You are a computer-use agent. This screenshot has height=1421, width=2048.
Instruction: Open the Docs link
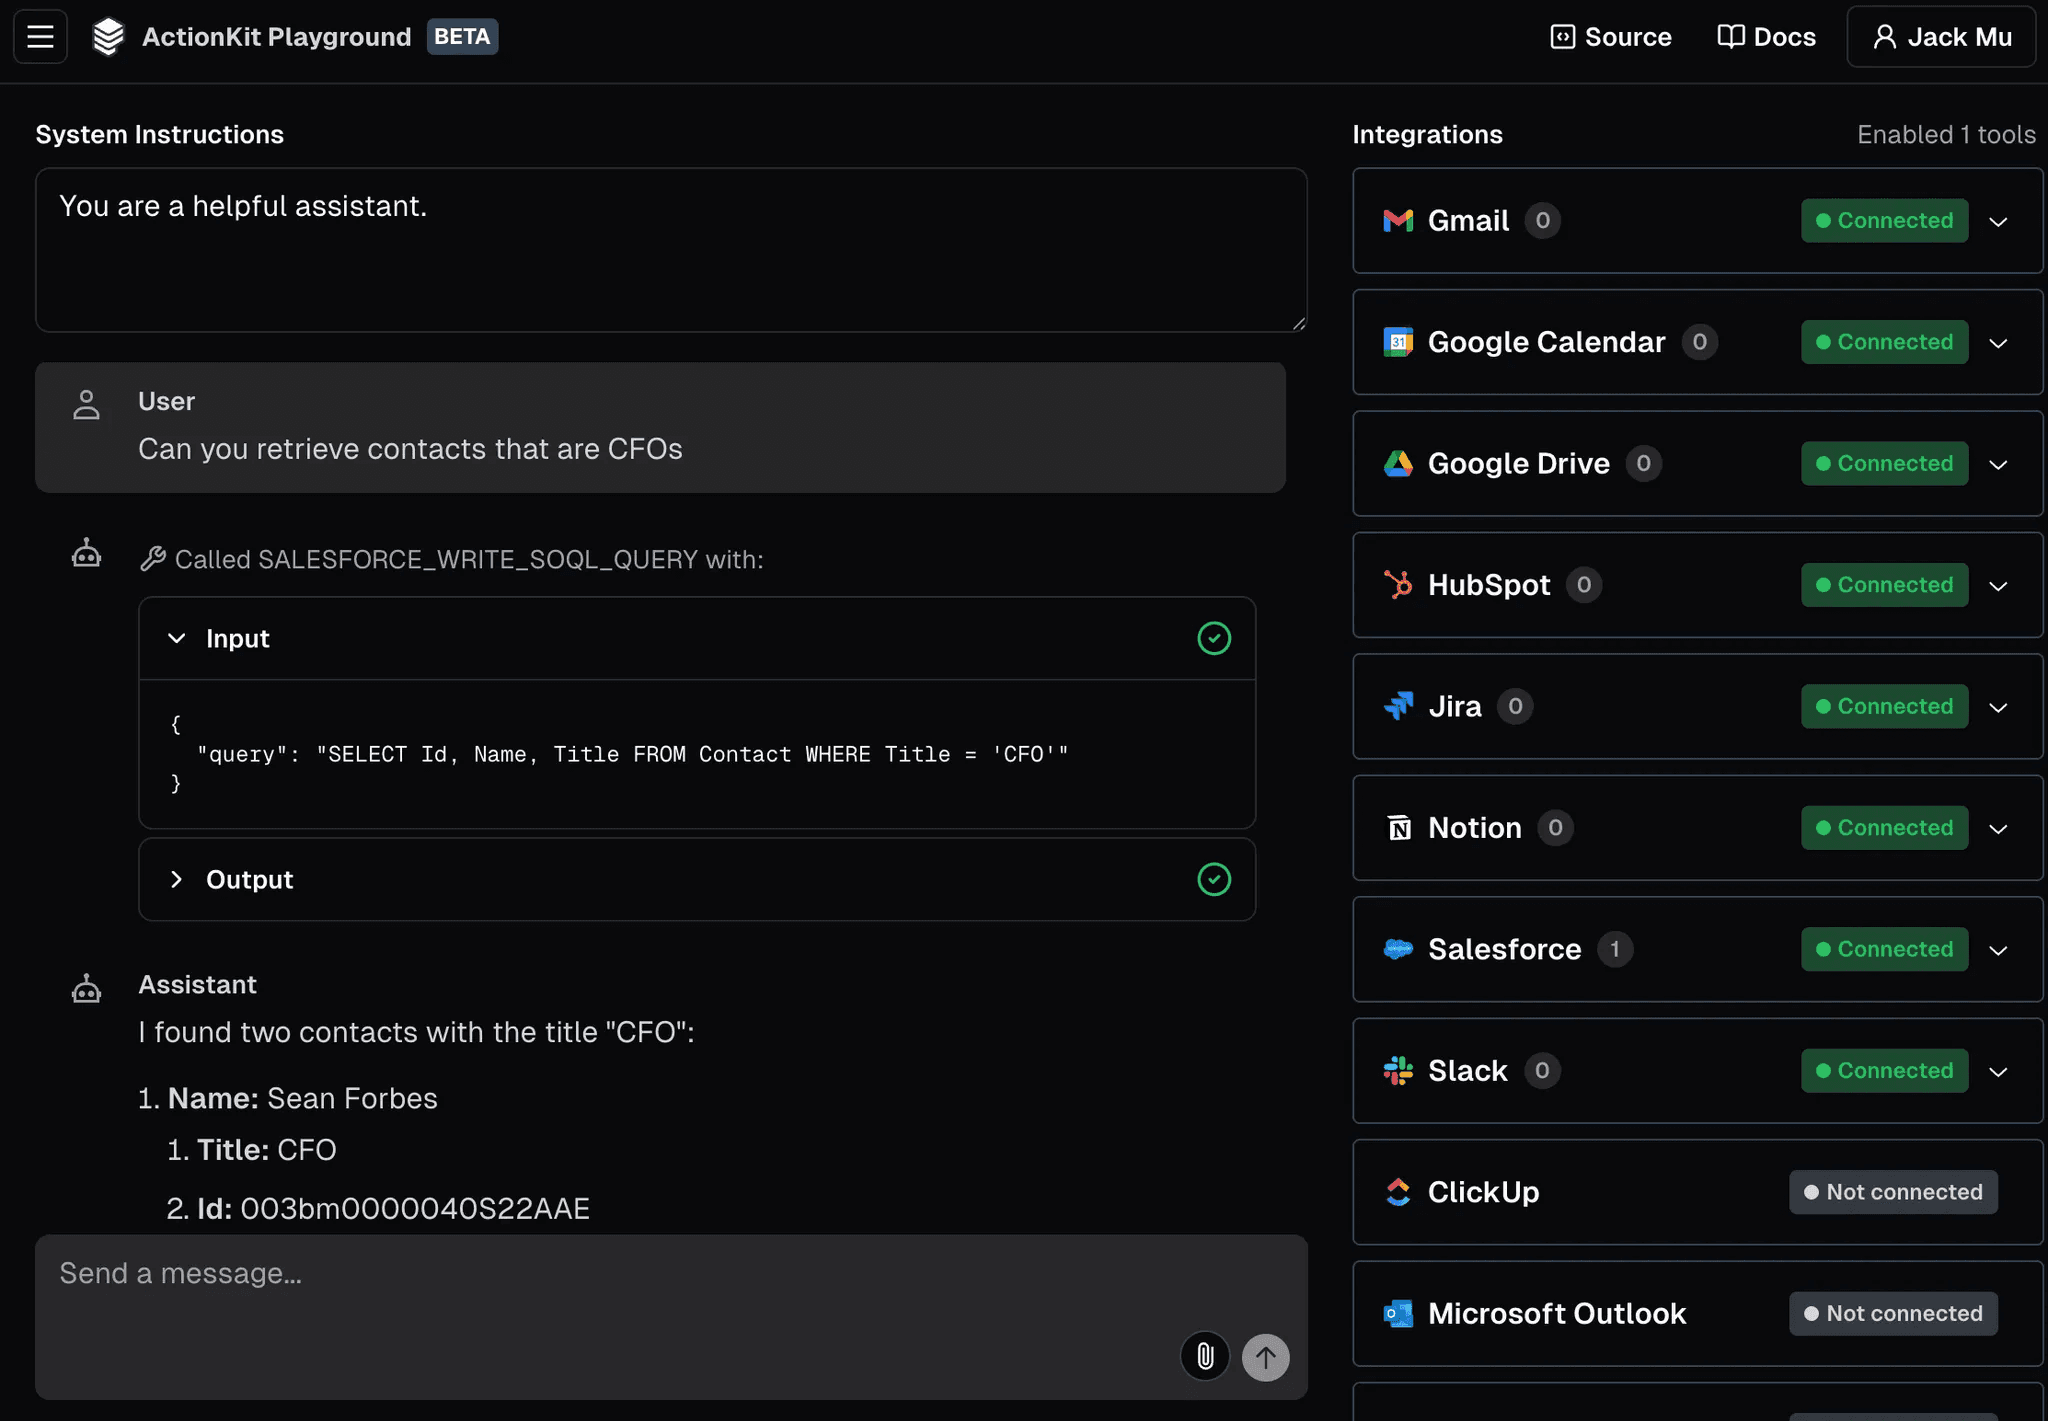(x=1766, y=37)
